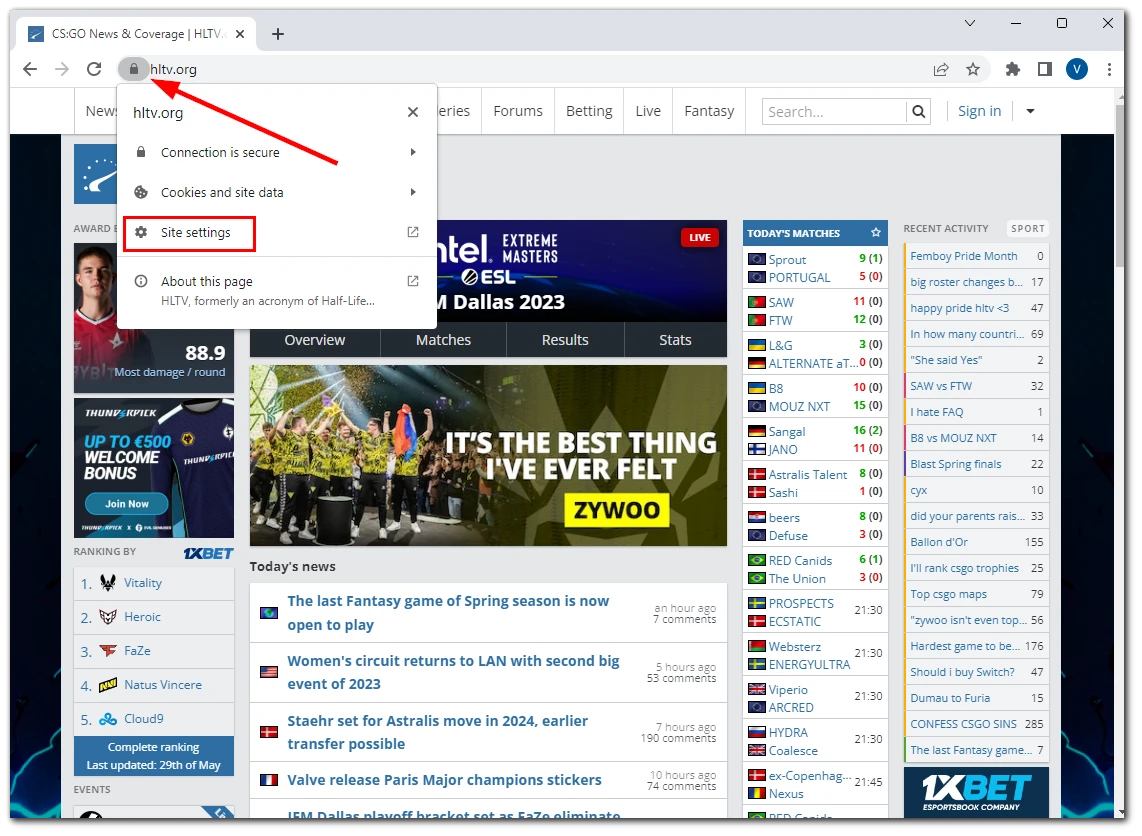The width and height of the screenshot is (1142, 836).
Task: Expand Connection is secure submenu arrow
Action: pos(413,152)
